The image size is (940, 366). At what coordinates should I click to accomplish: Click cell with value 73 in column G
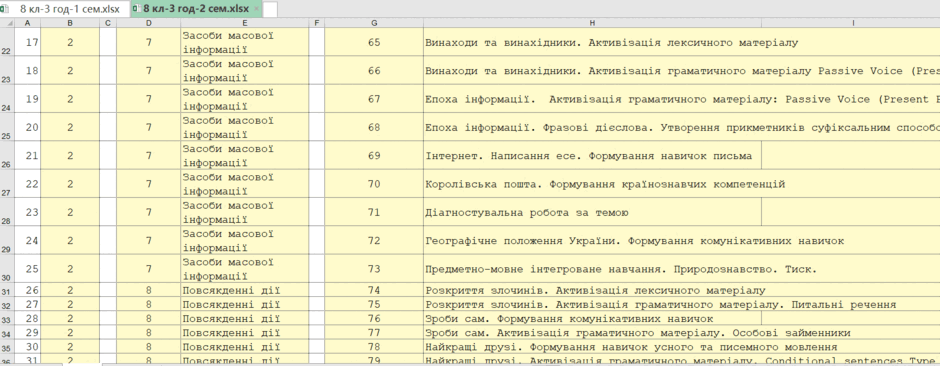click(374, 268)
